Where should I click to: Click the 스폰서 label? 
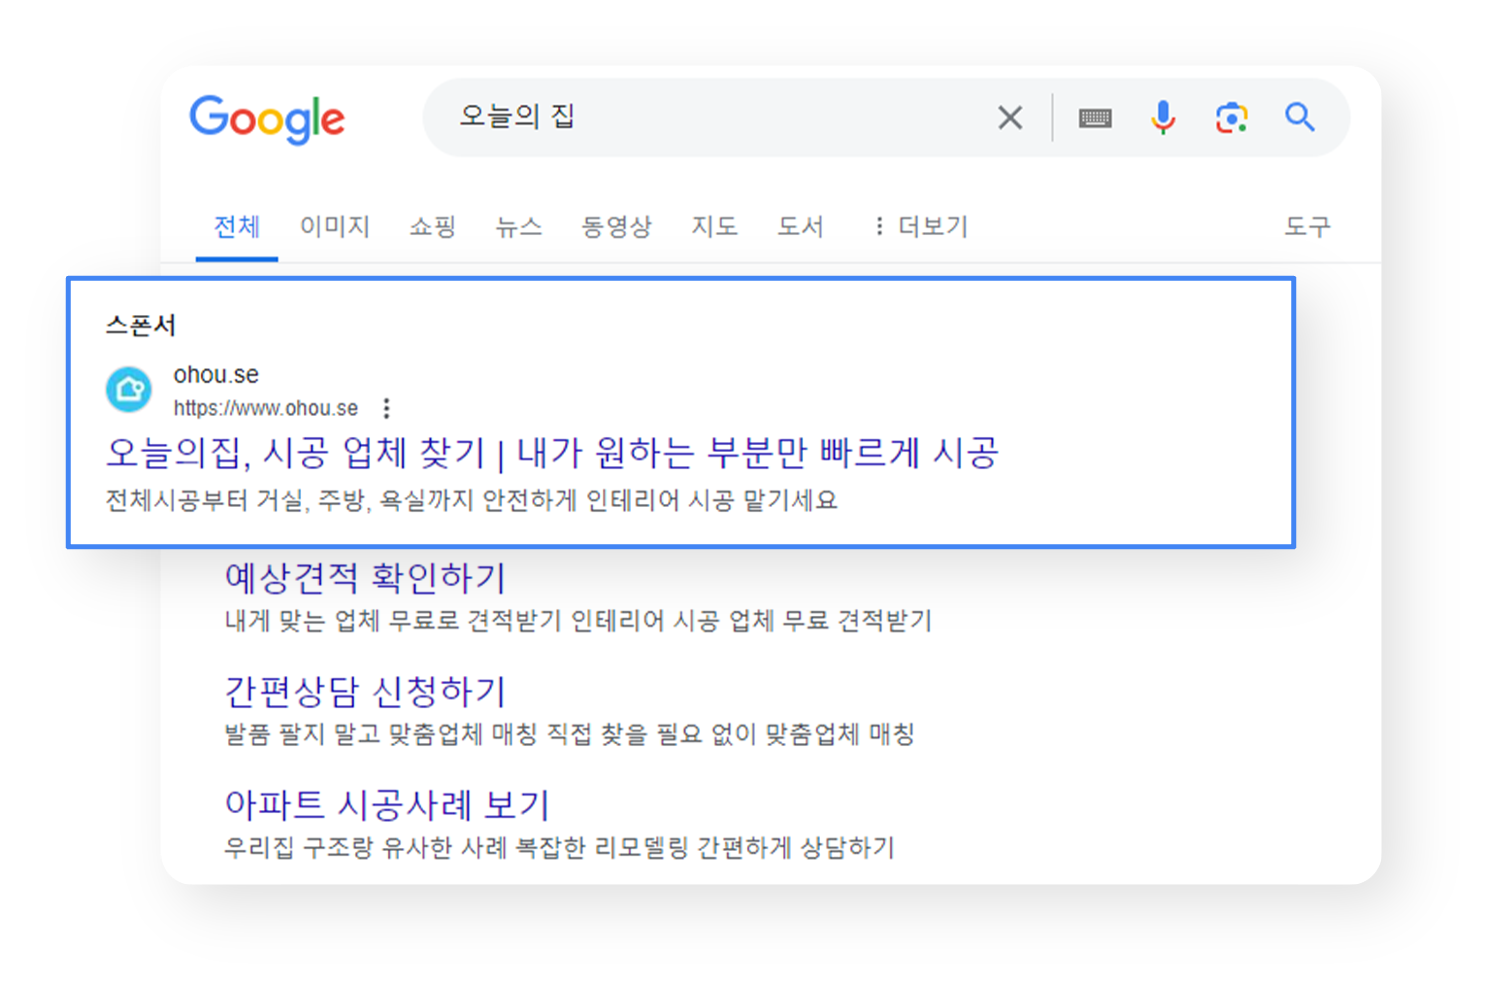pyautogui.click(x=141, y=326)
